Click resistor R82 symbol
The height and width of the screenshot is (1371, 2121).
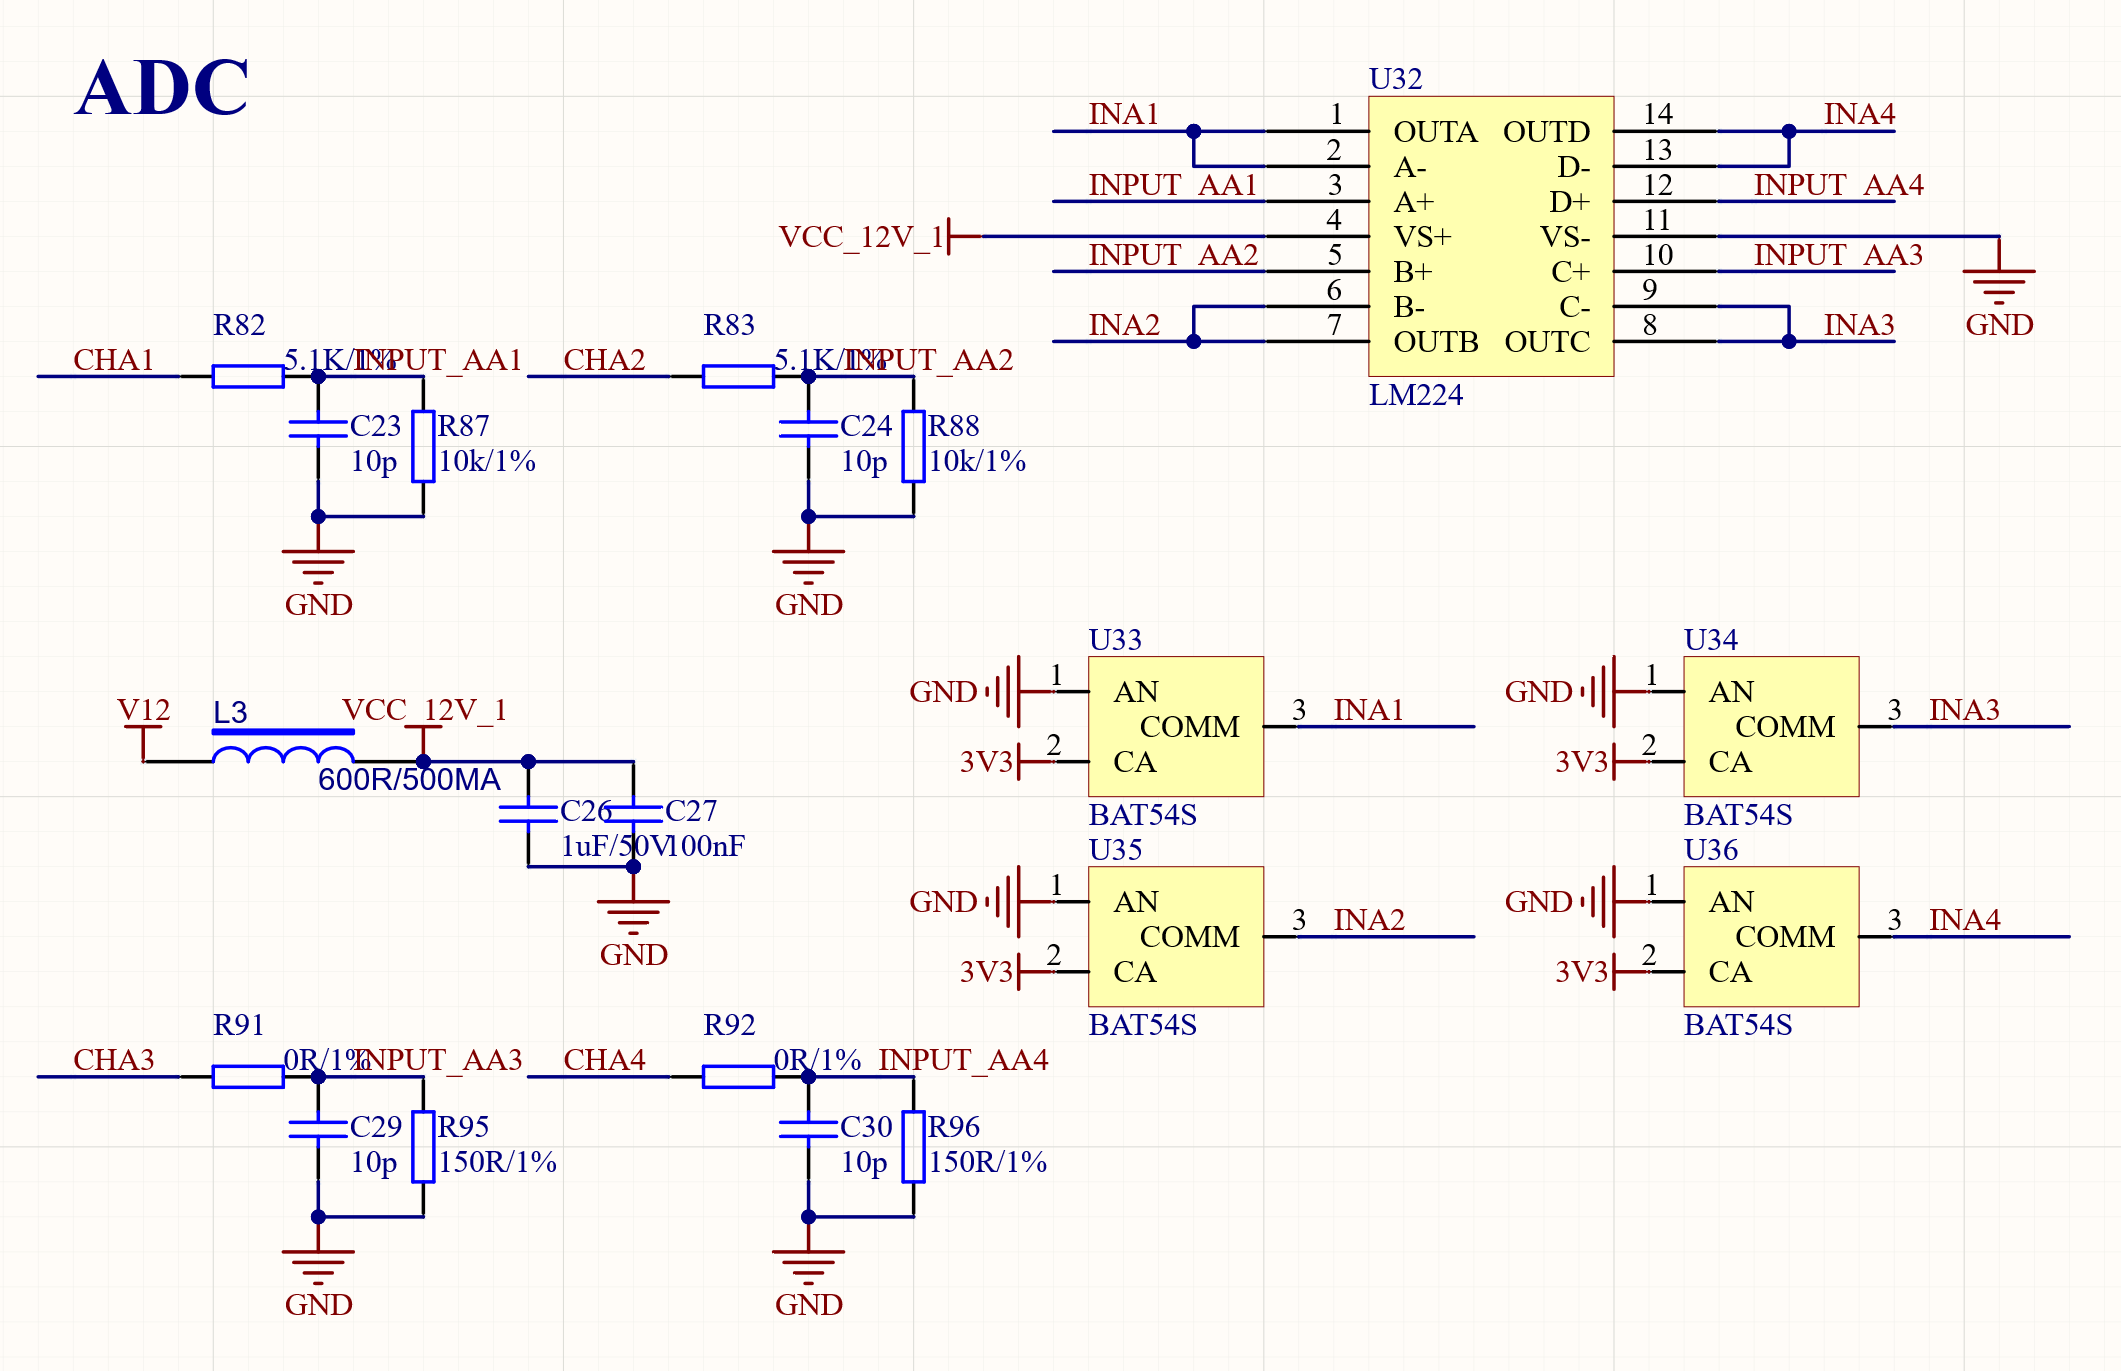click(248, 376)
